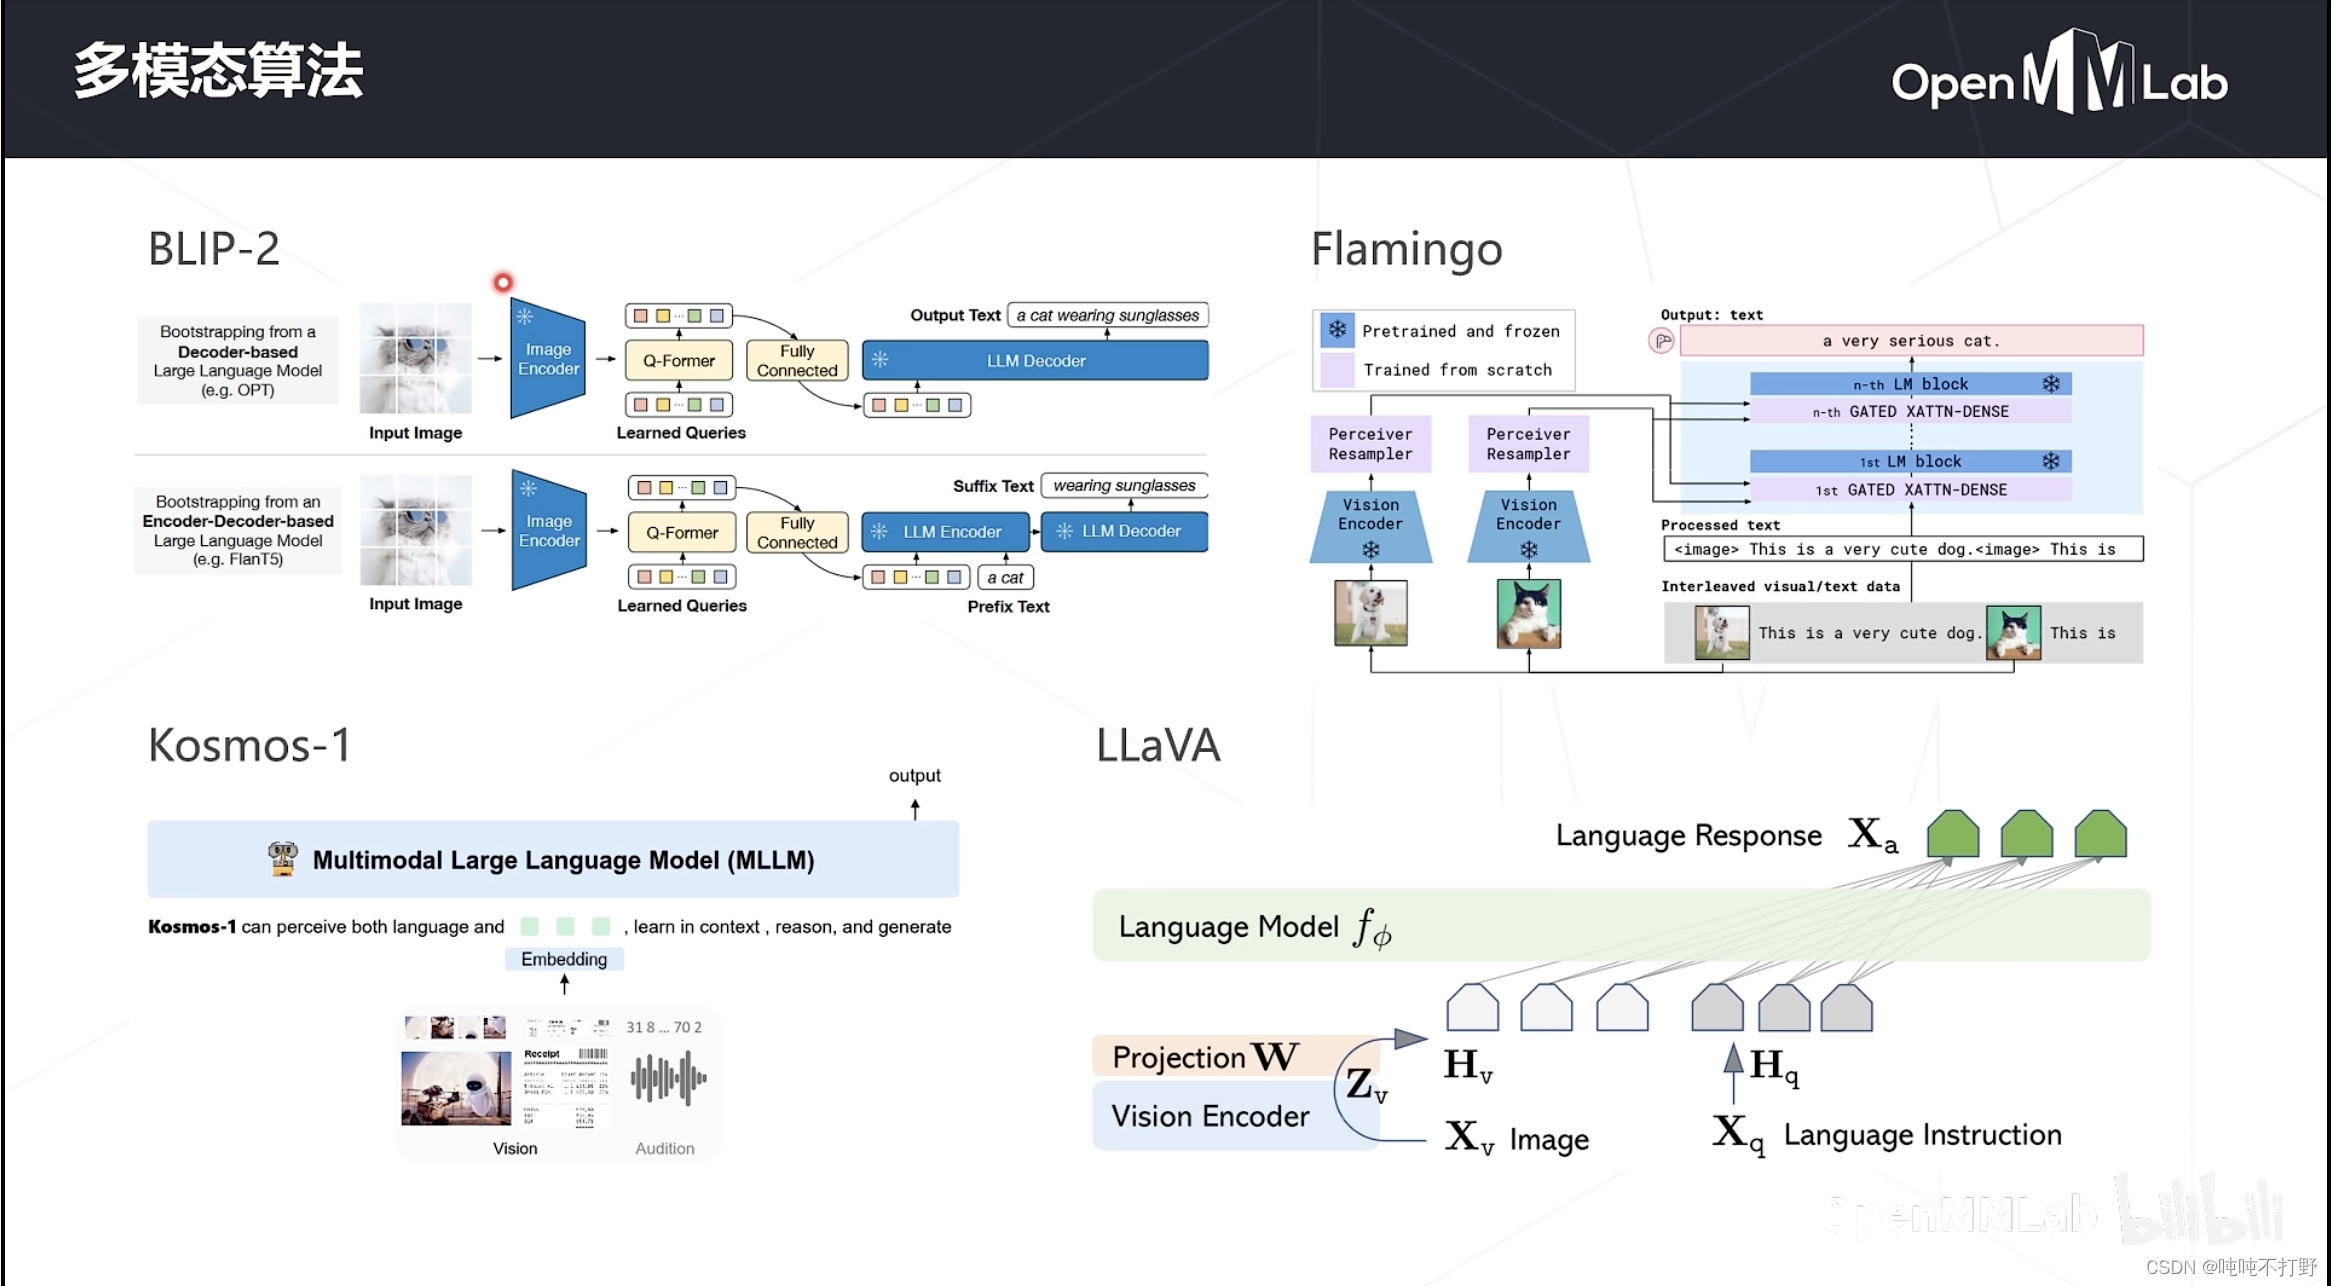The height and width of the screenshot is (1286, 2332).
Task: Click the LLM Decoder next to LLM Encoder
Action: tap(1125, 531)
